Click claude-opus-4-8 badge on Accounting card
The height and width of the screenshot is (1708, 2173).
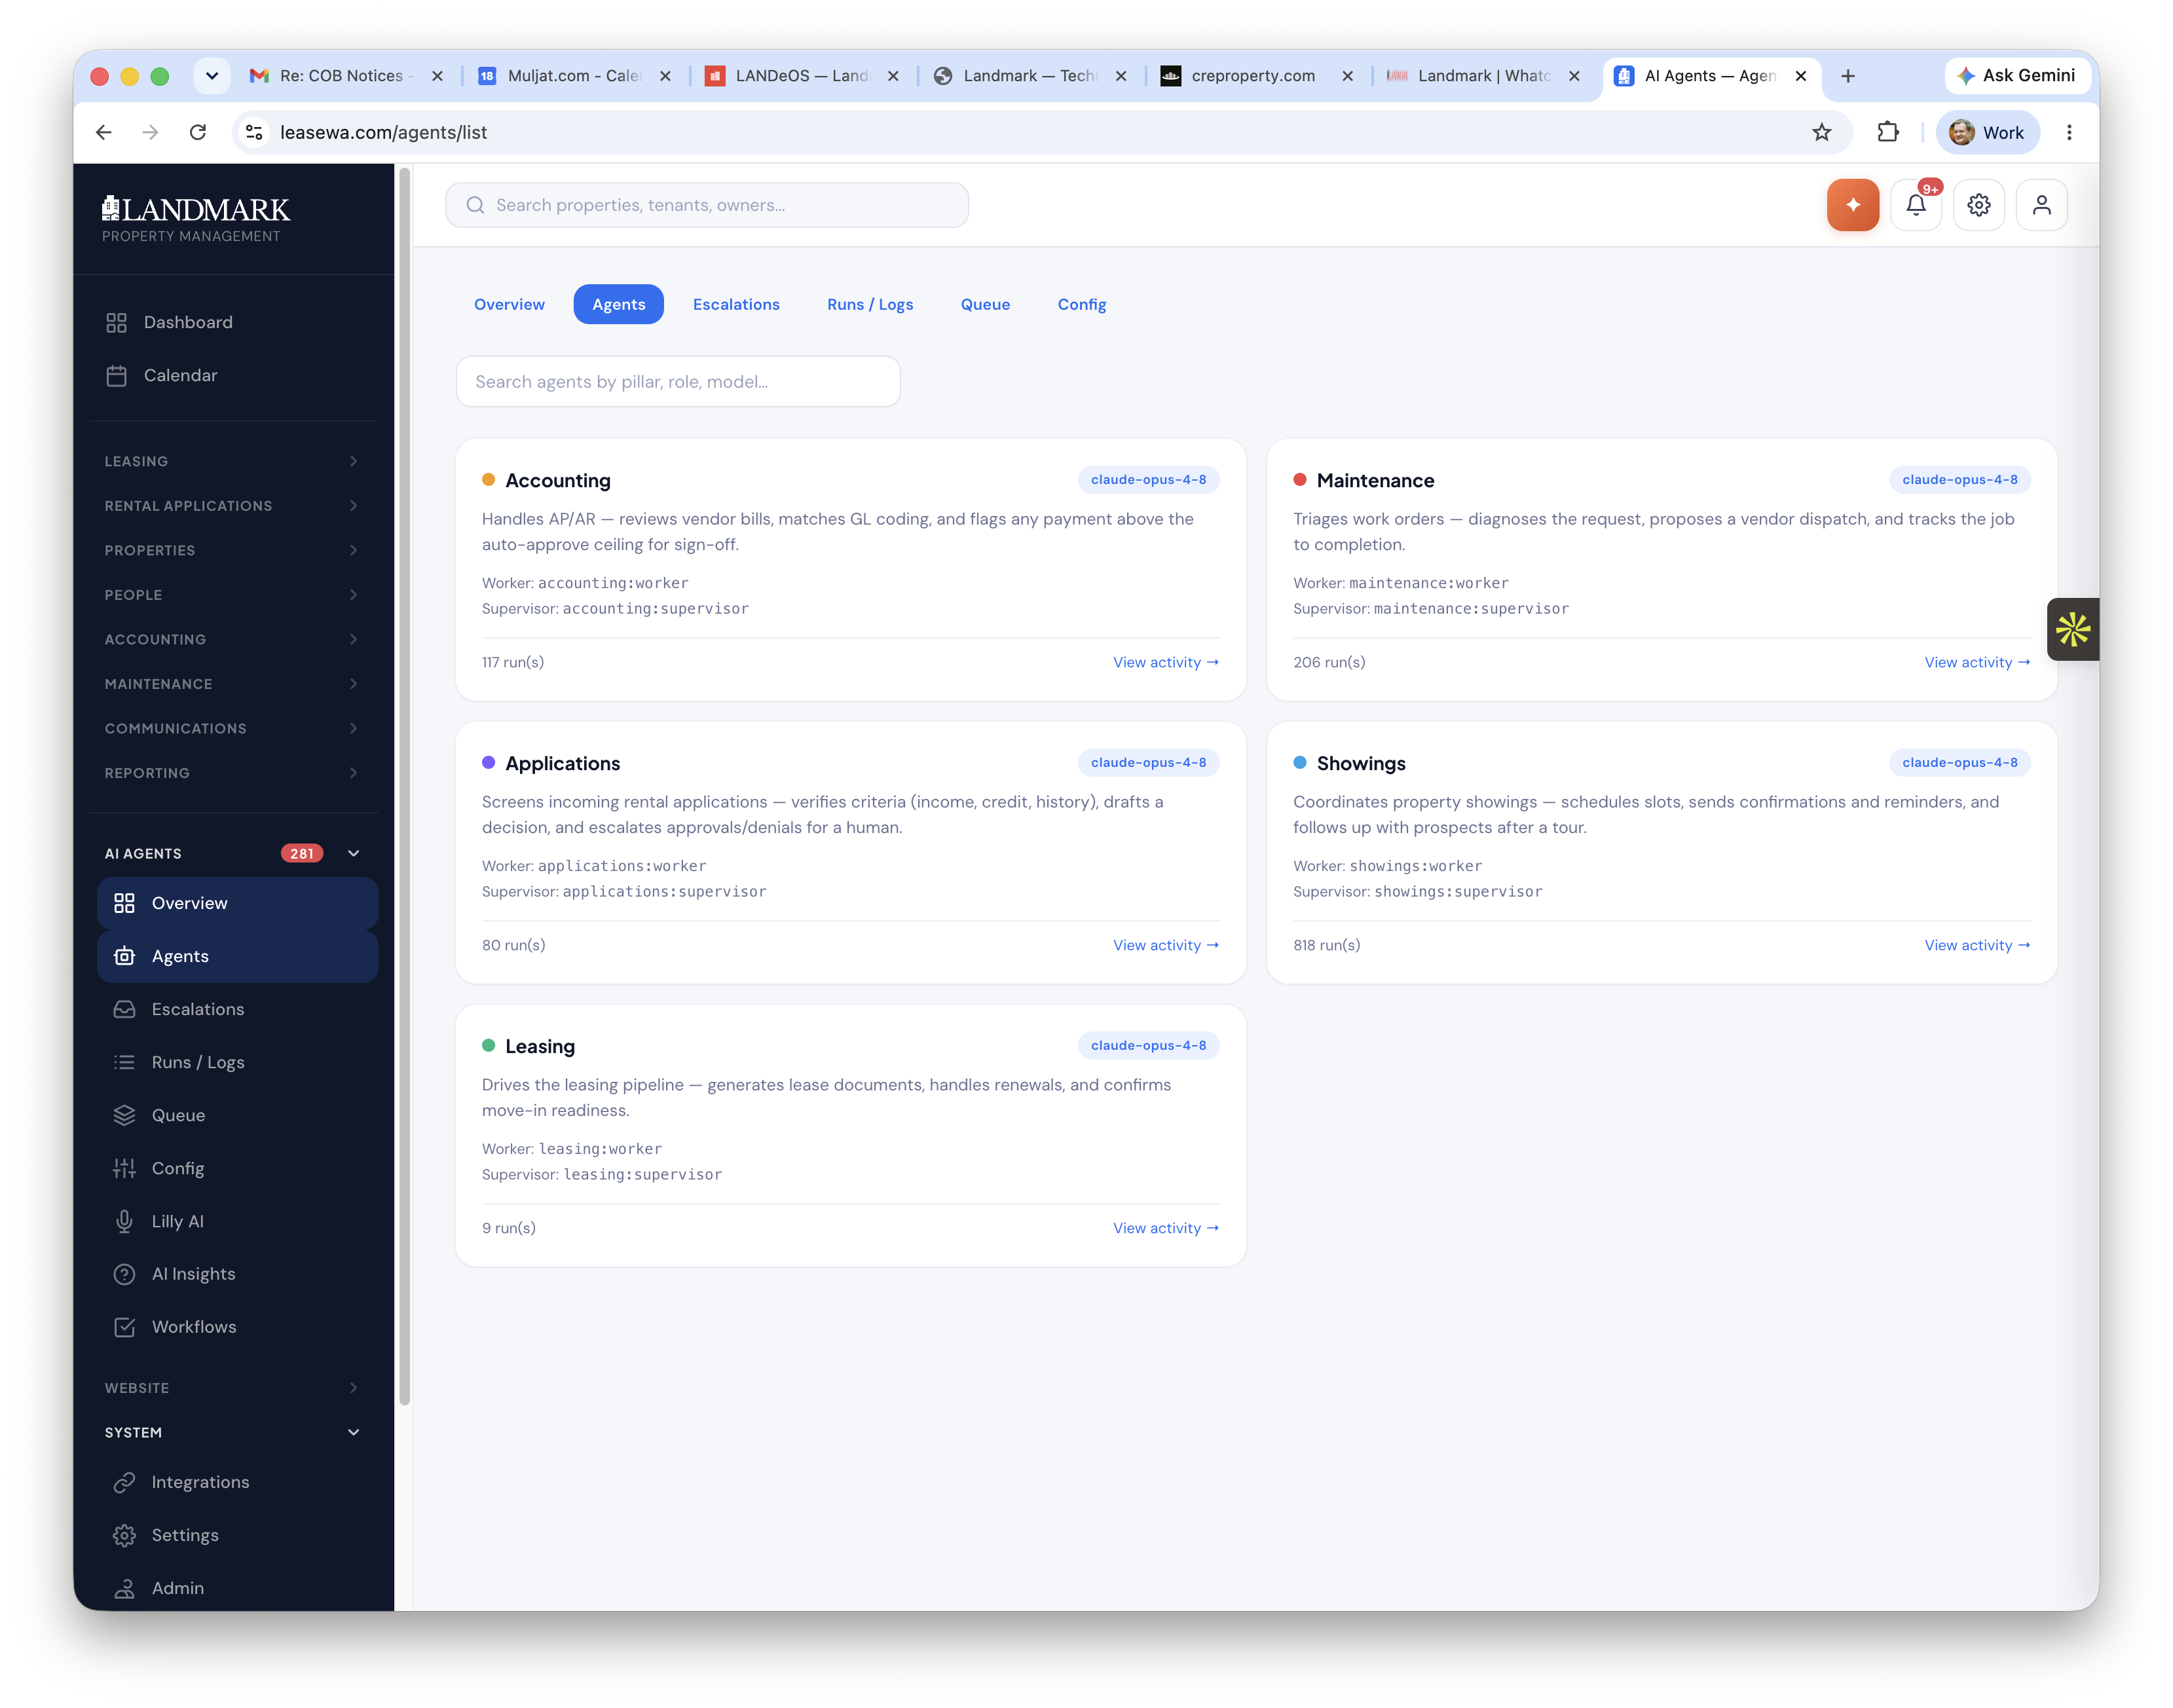[x=1148, y=480]
